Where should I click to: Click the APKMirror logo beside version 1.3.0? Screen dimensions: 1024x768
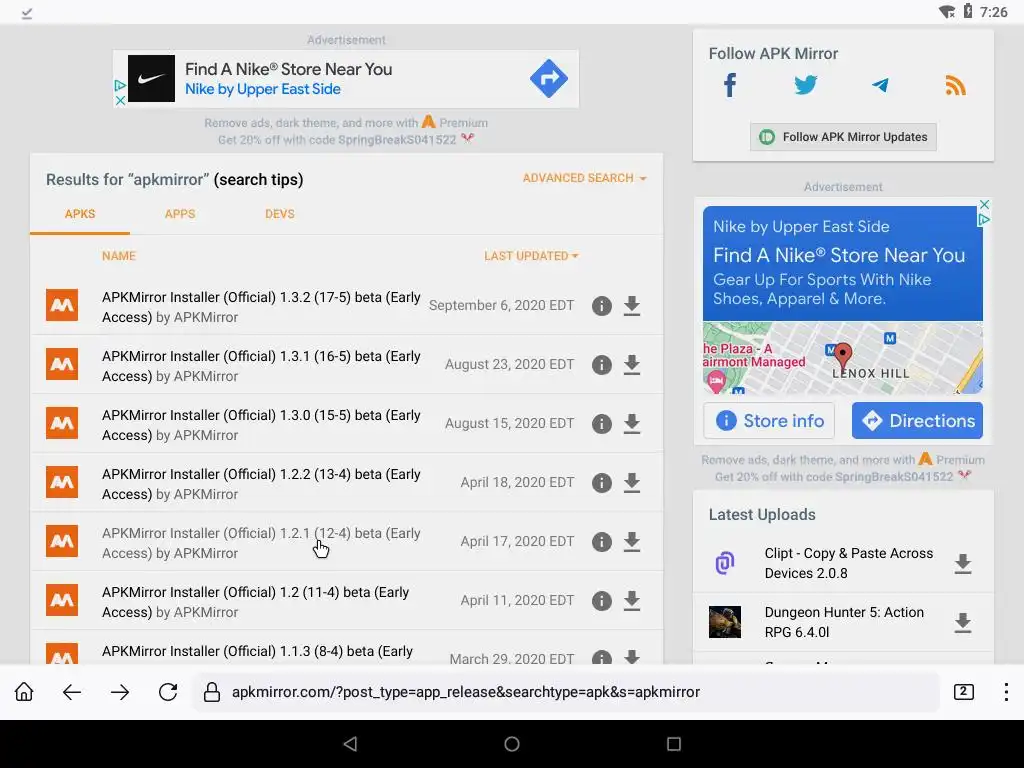coord(62,423)
